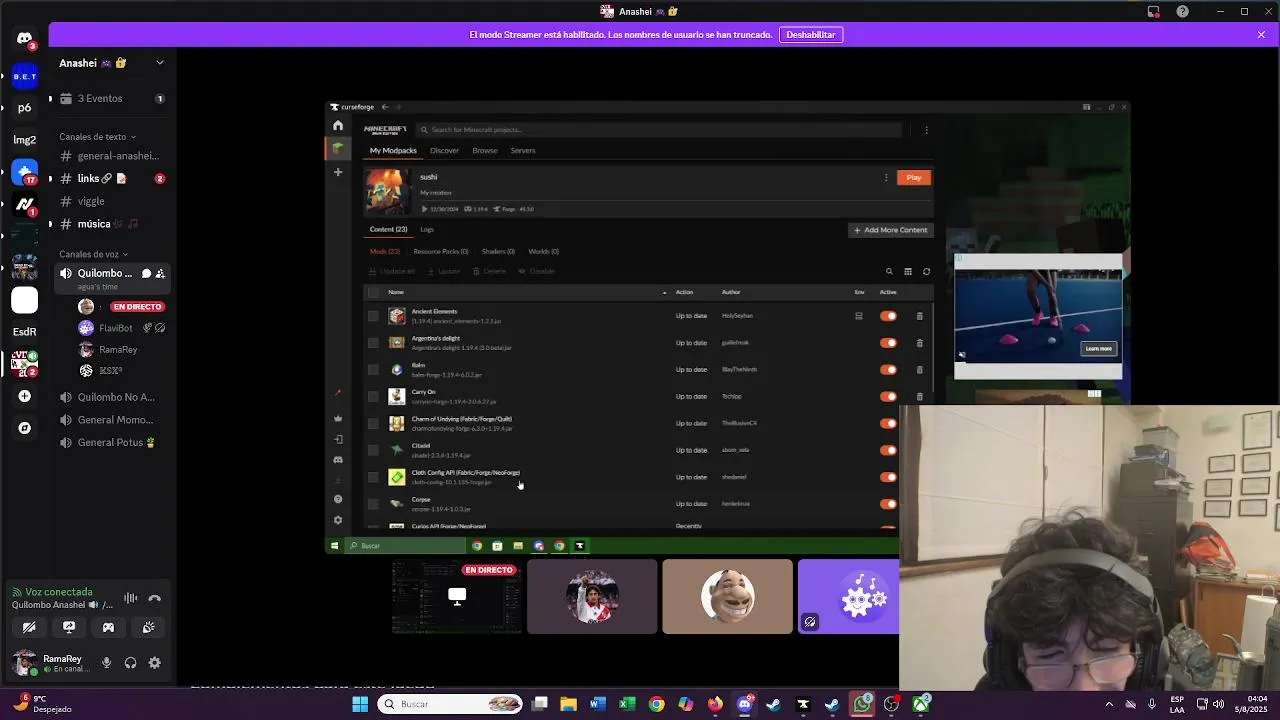This screenshot has height=720, width=1280.
Task: Go back with CurseForge title bar arrow
Action: (x=385, y=107)
